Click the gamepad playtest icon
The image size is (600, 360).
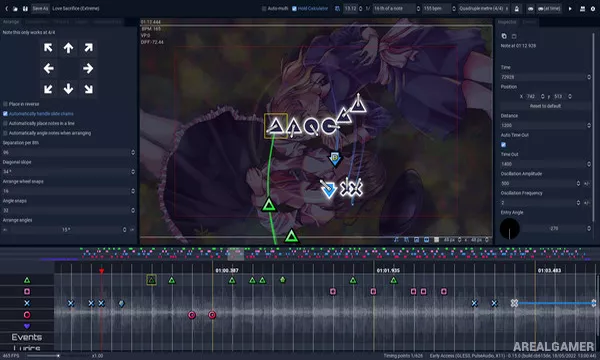[x=530, y=8]
